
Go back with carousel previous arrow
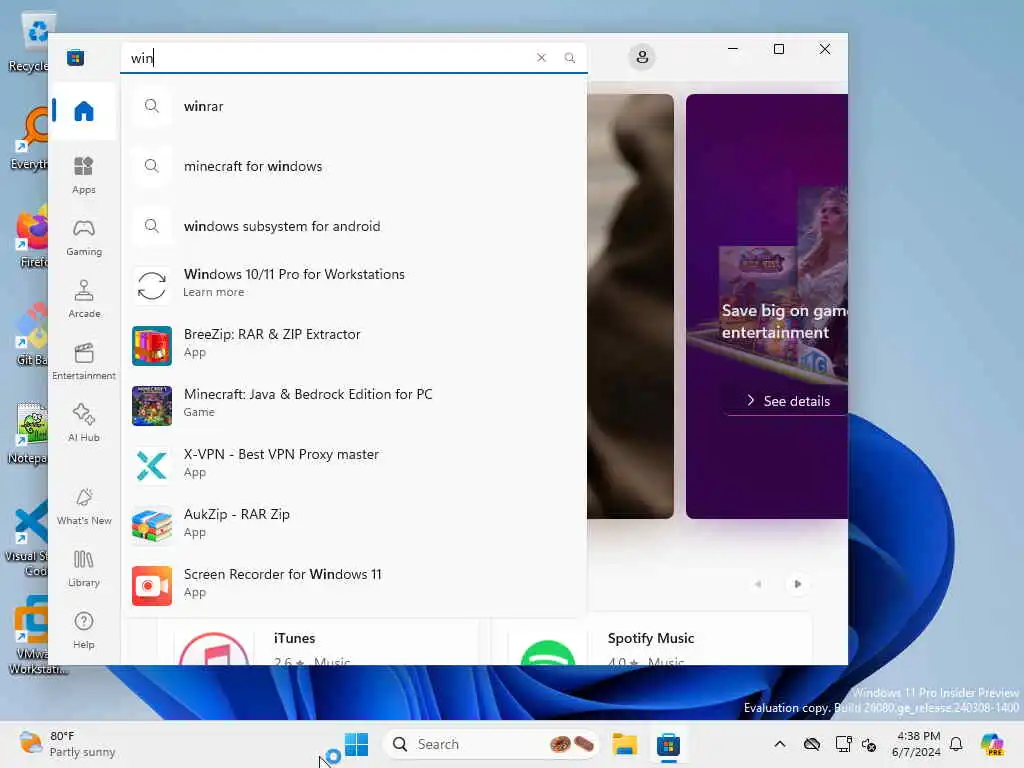(758, 584)
